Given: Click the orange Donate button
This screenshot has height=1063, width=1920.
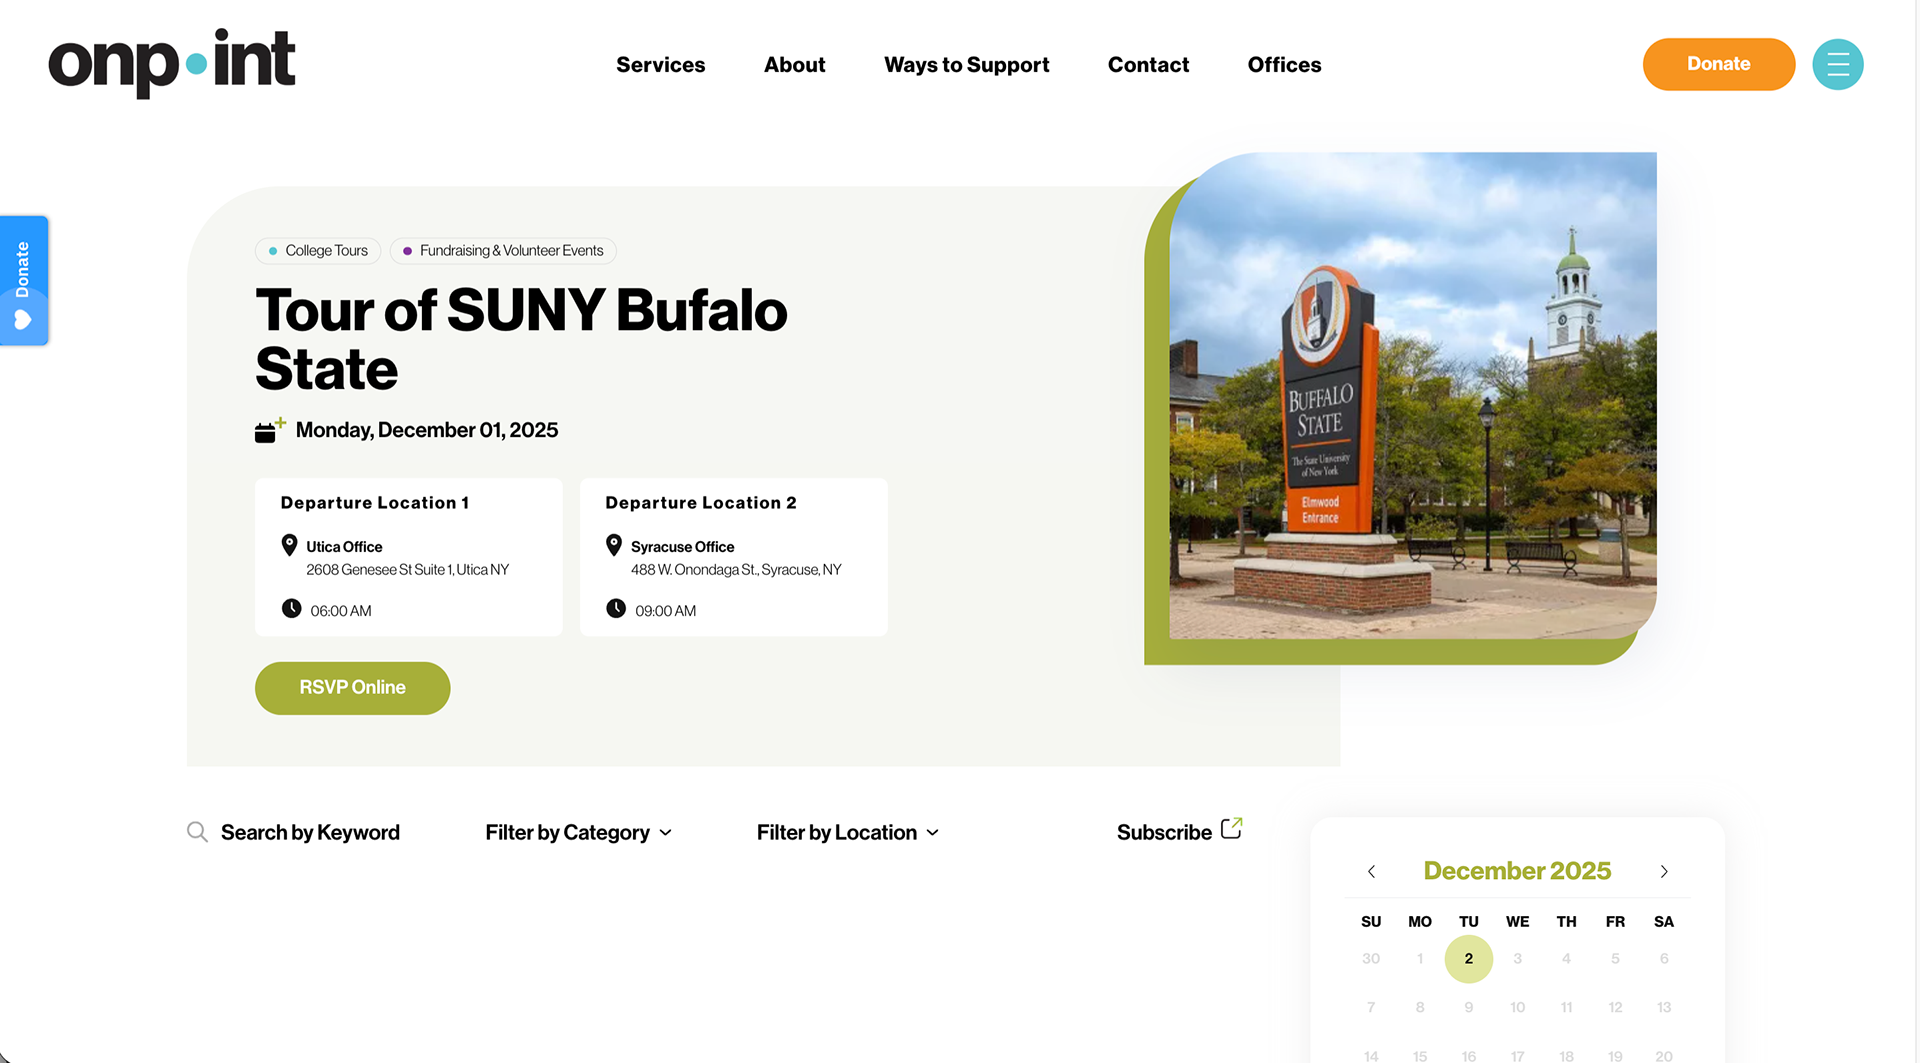Looking at the screenshot, I should pos(1718,64).
